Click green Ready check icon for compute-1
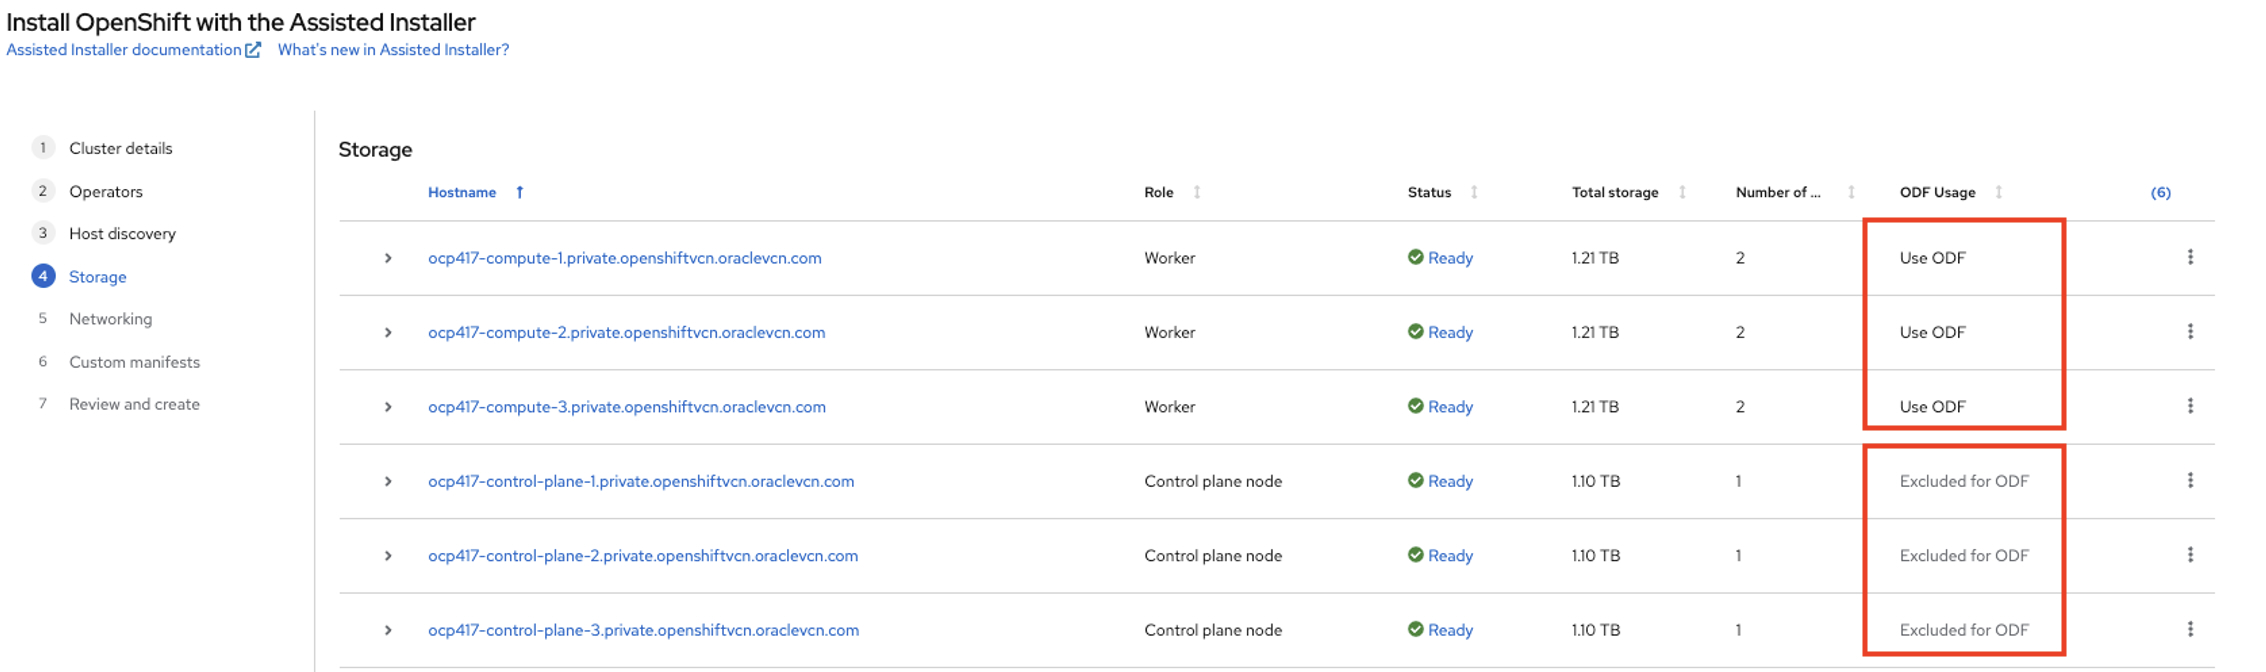 1415,257
